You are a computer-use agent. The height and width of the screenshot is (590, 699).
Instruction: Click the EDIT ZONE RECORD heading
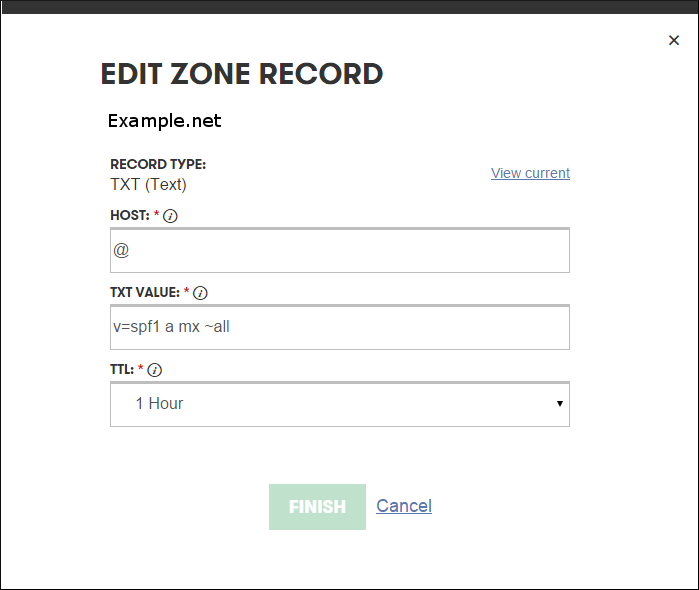tap(242, 74)
